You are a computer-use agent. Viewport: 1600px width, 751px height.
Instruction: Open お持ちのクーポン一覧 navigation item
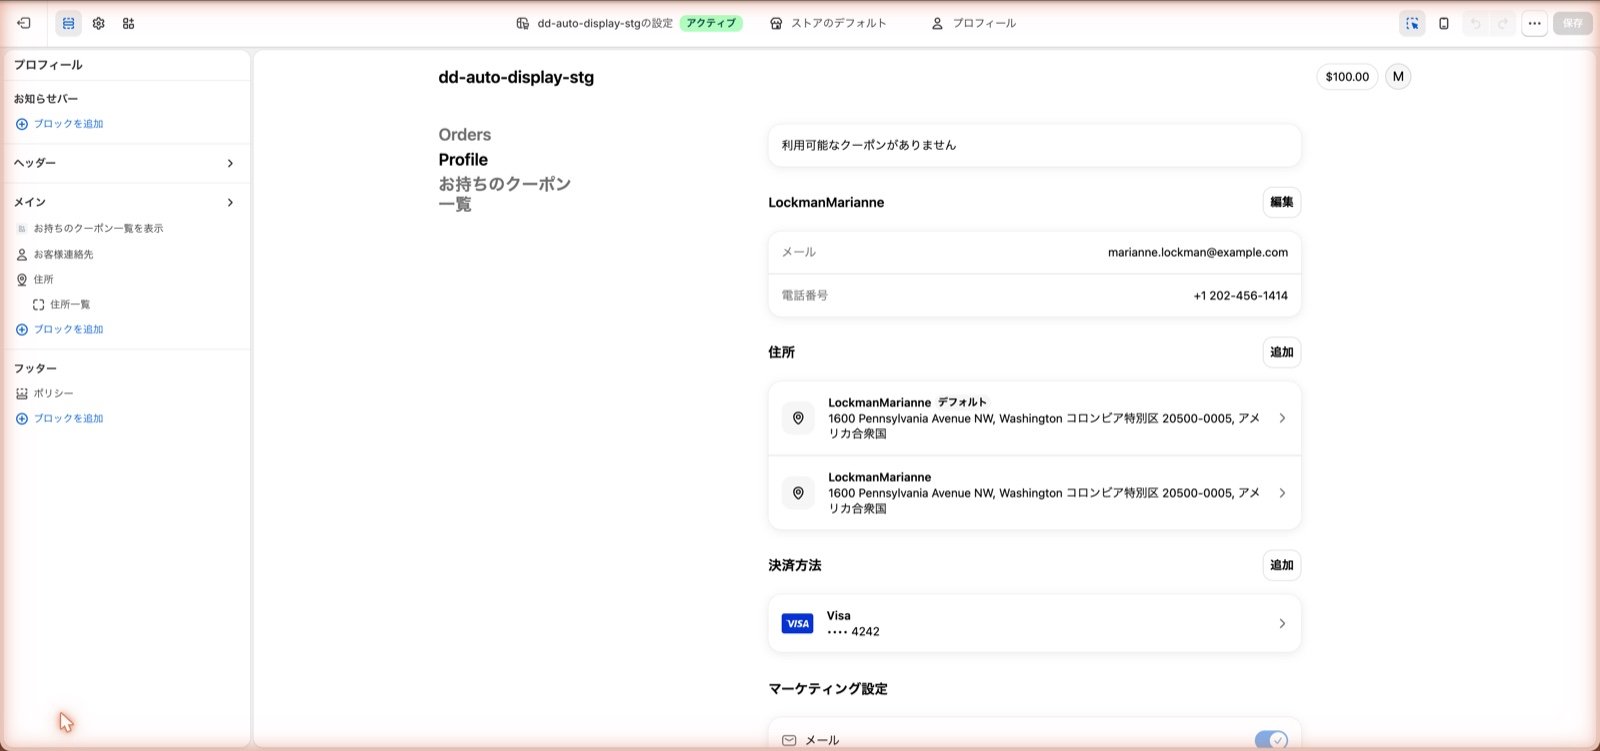click(x=505, y=194)
